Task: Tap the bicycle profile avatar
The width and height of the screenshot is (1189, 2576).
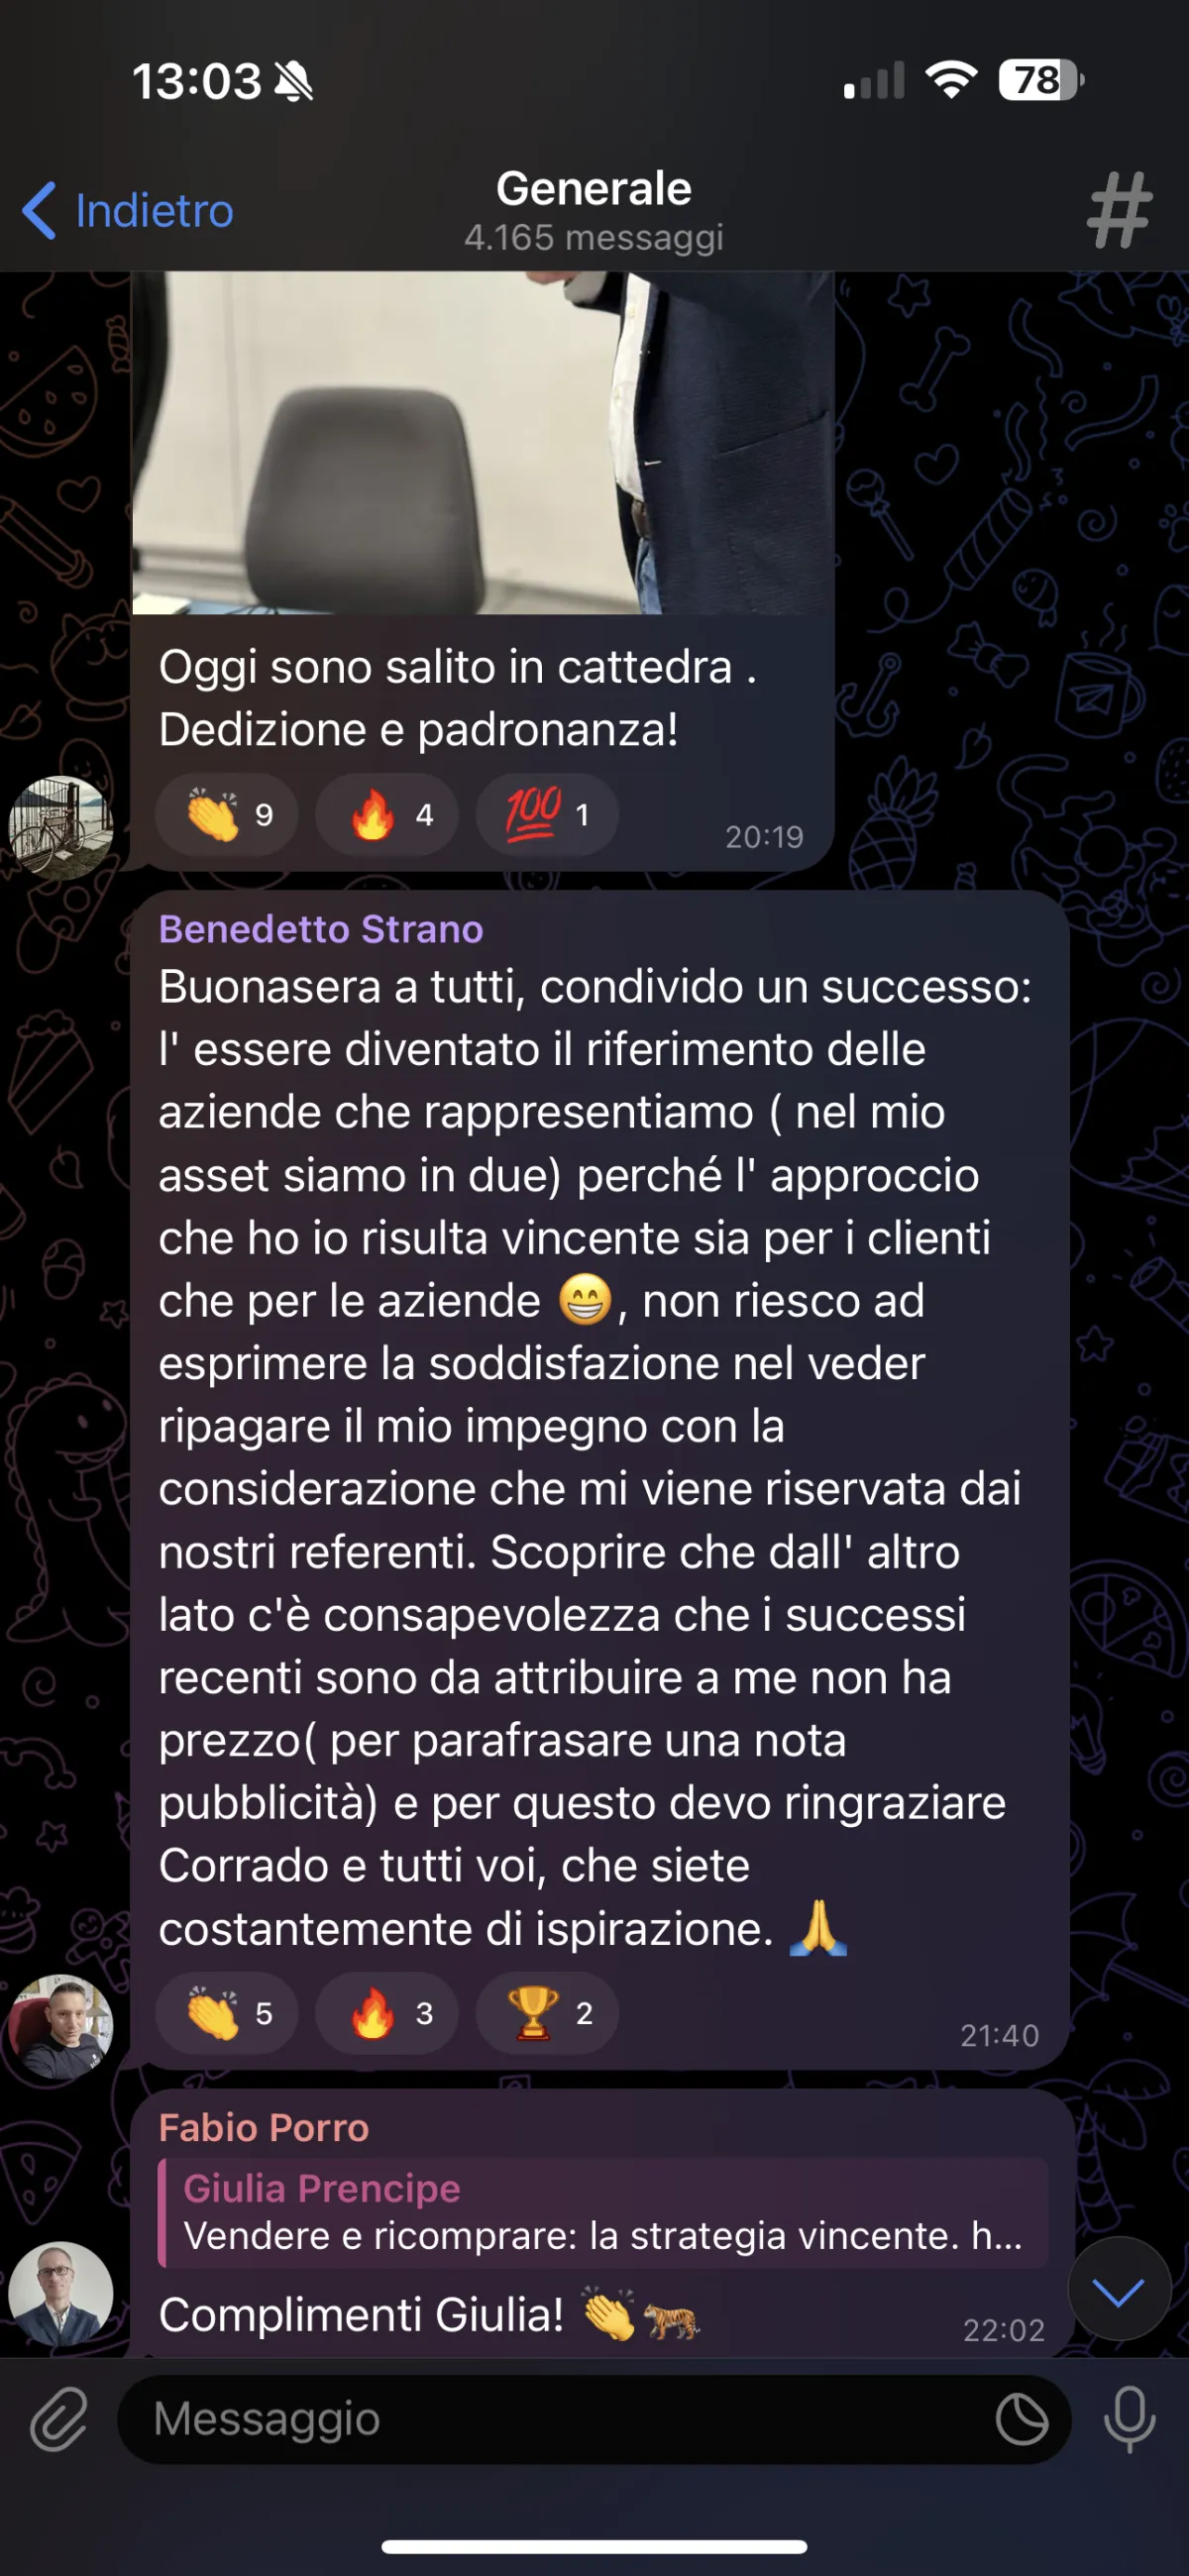Action: tap(61, 828)
